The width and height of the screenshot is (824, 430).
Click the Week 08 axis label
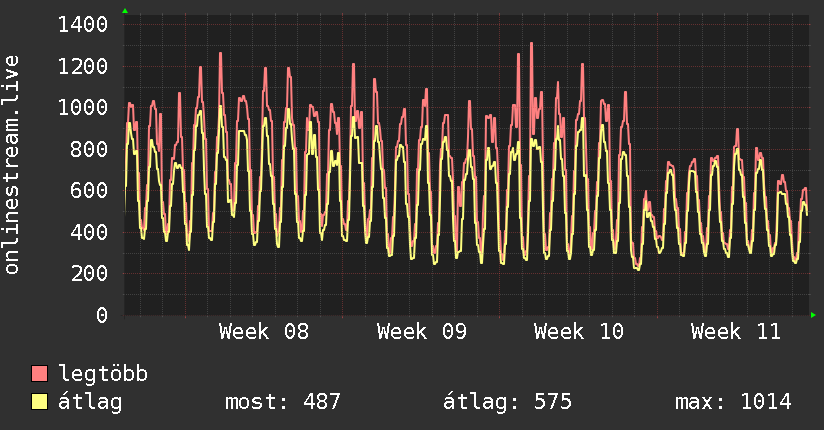tap(264, 332)
